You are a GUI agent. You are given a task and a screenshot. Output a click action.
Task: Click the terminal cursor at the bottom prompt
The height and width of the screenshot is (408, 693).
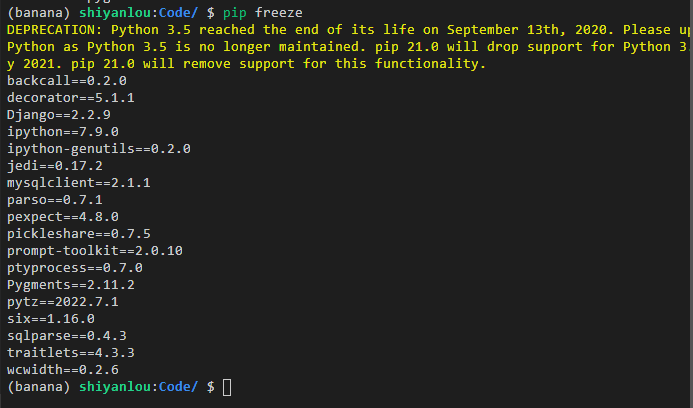point(227,387)
